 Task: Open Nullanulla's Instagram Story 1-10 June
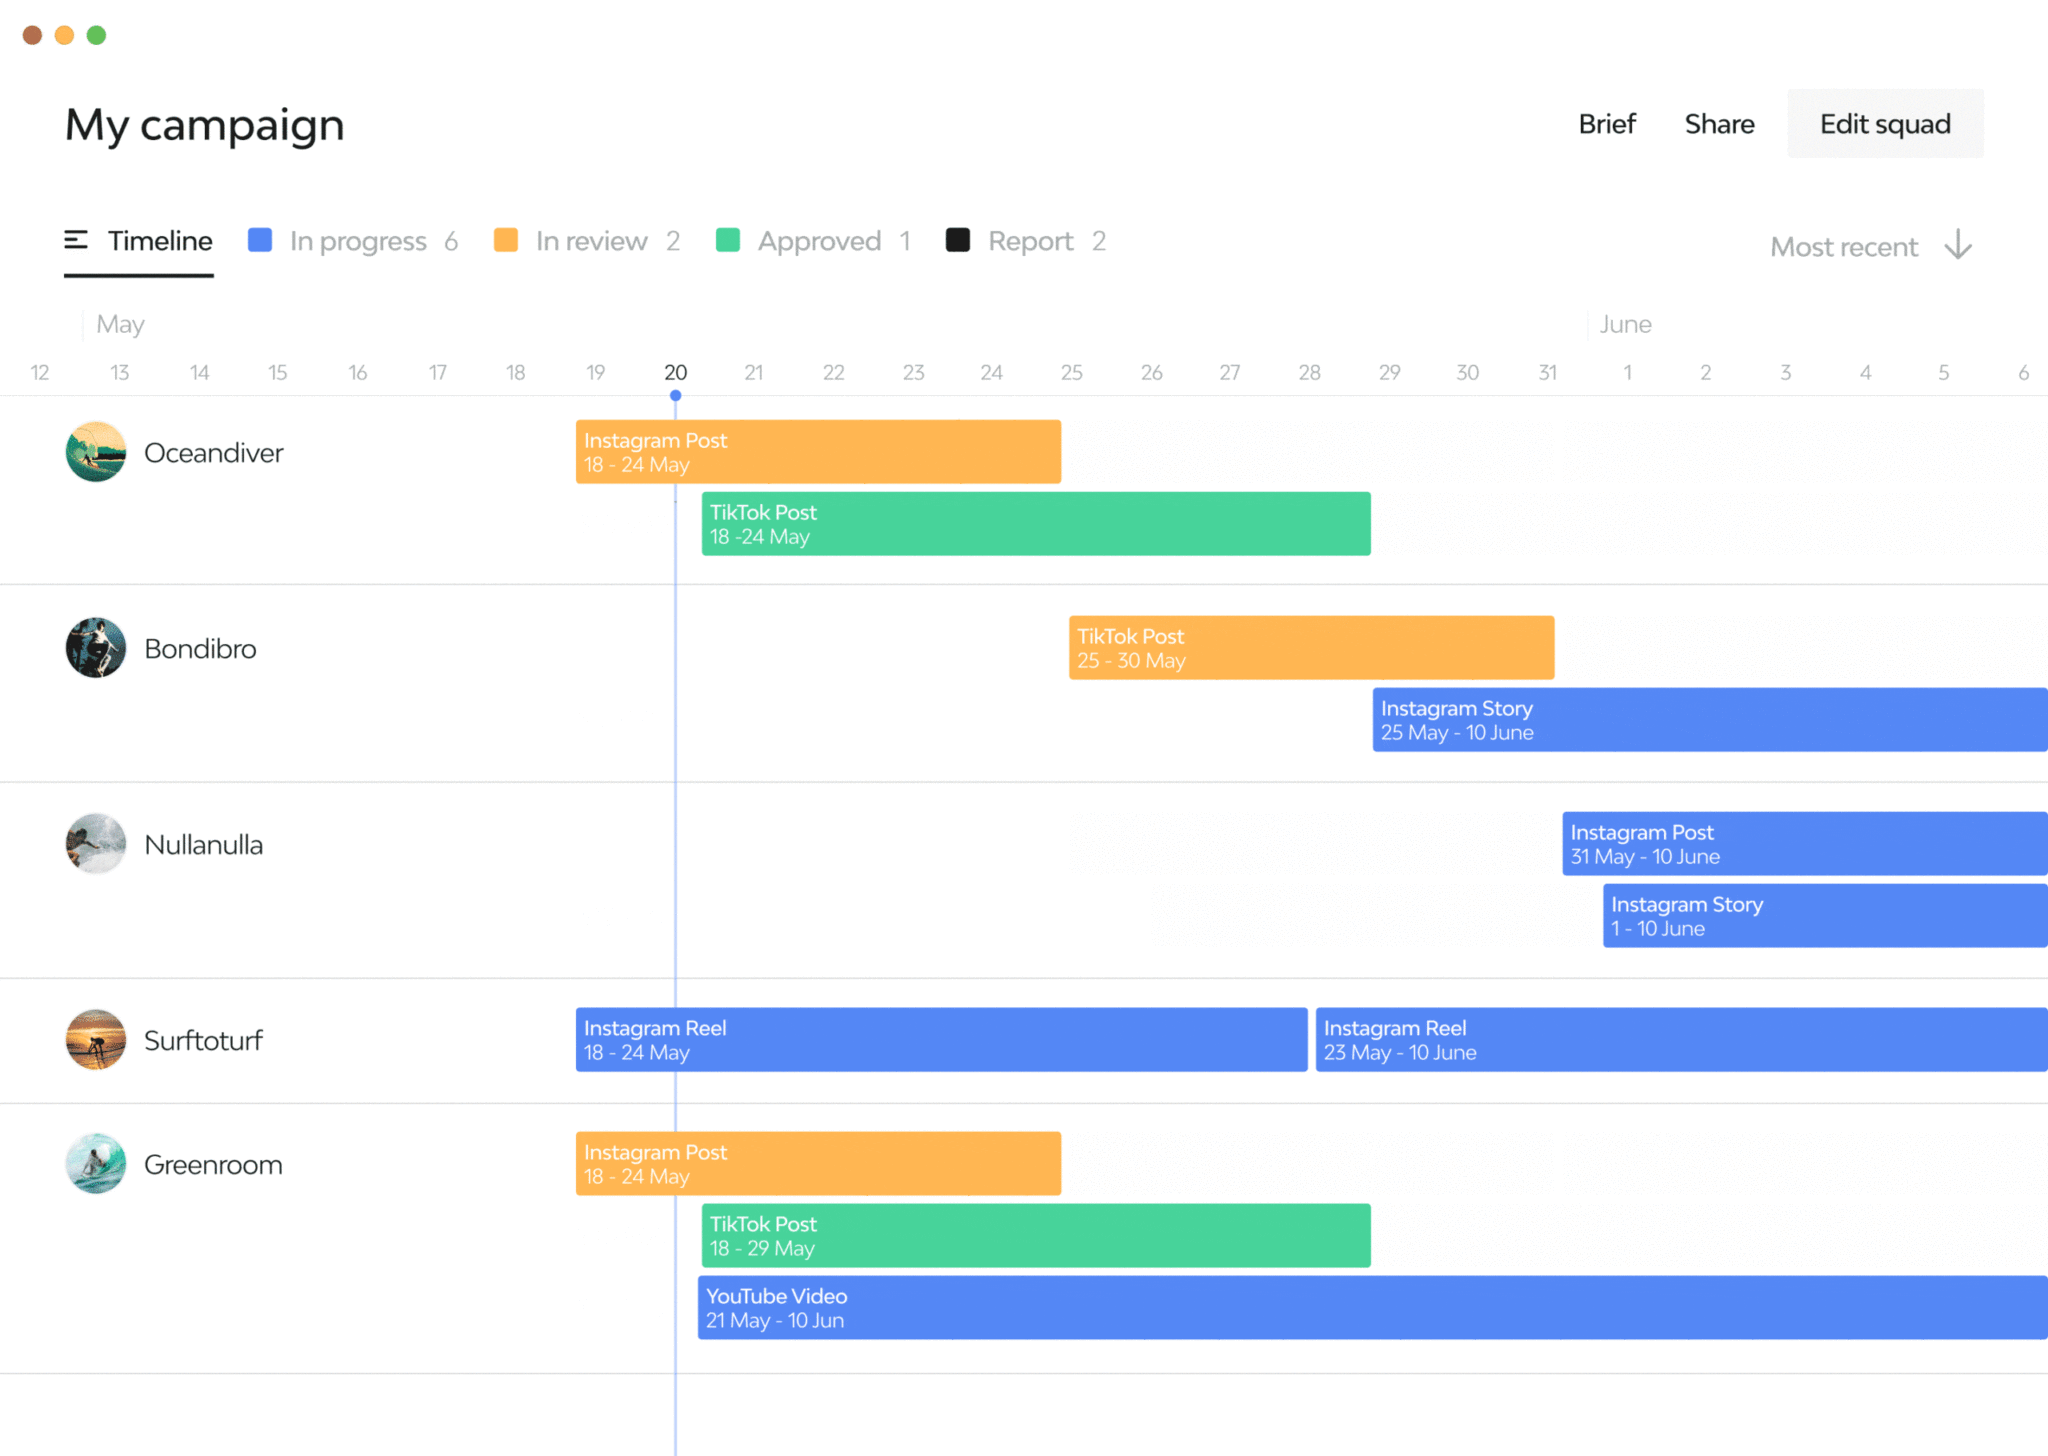[1824, 916]
